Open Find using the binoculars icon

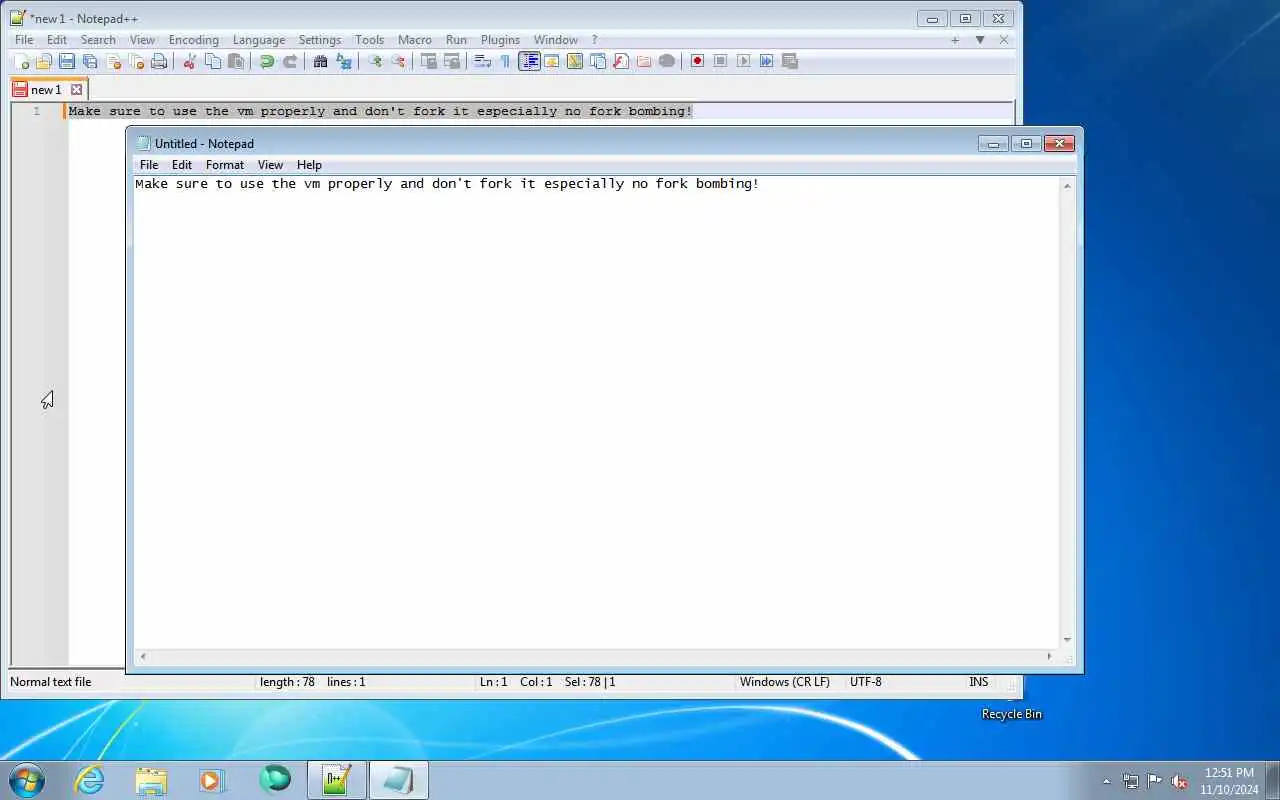320,61
